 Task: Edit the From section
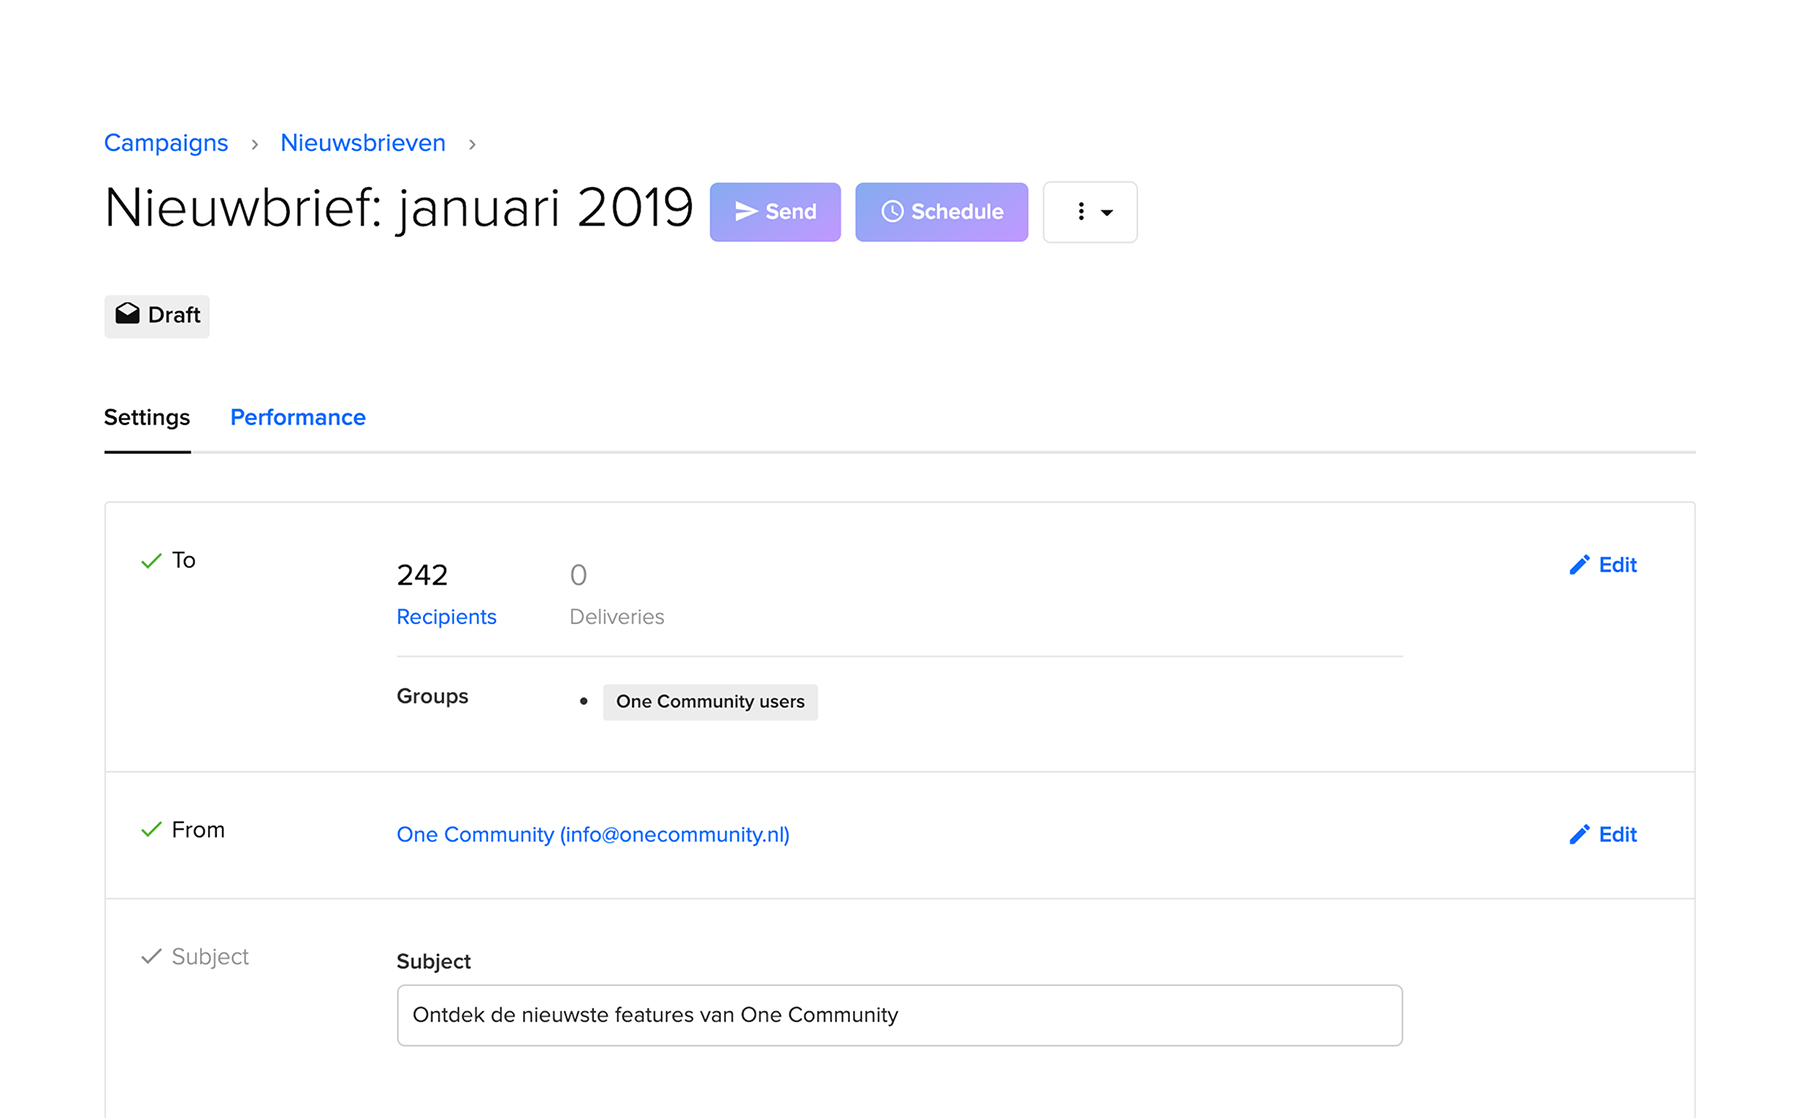pyautogui.click(x=1602, y=834)
